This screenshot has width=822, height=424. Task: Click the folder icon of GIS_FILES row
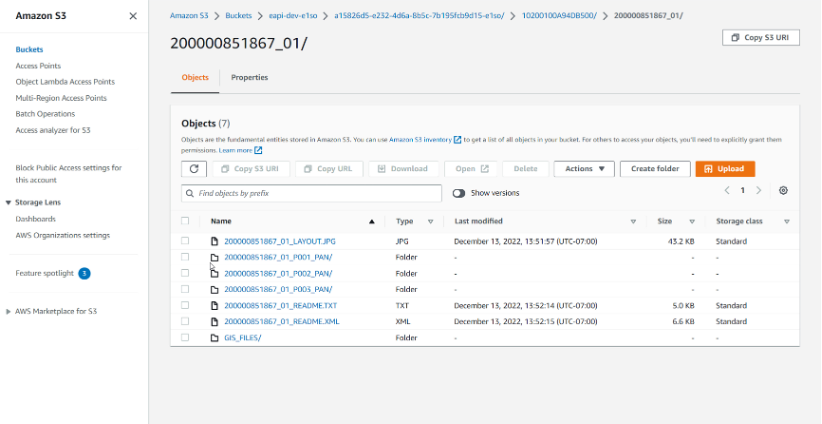point(214,338)
